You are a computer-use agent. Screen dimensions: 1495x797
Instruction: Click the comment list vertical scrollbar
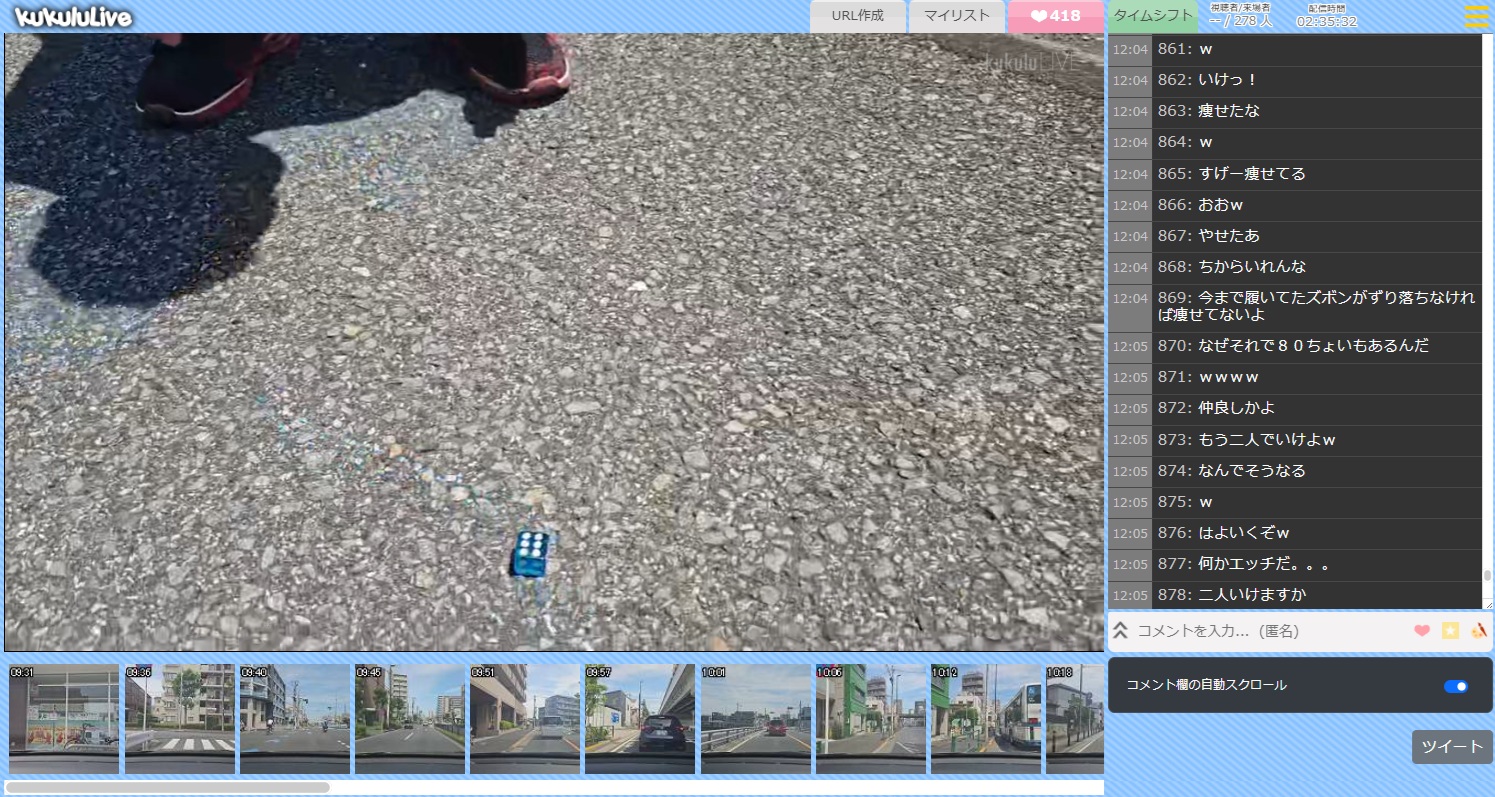click(x=1487, y=576)
